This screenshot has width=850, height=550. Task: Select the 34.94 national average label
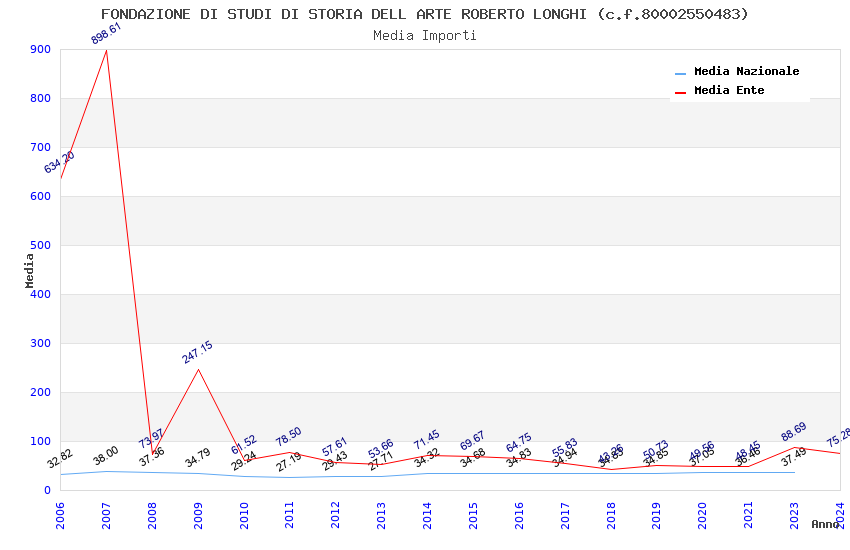pos(565,458)
